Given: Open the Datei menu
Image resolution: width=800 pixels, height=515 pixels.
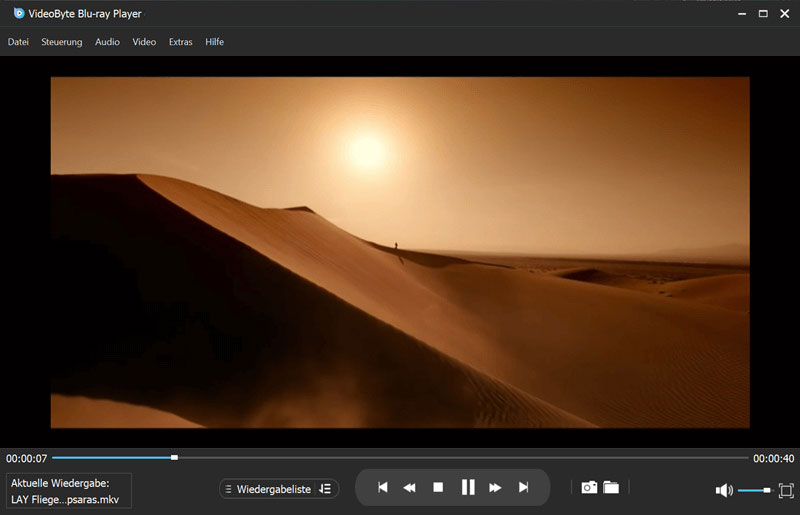Looking at the screenshot, I should [18, 42].
